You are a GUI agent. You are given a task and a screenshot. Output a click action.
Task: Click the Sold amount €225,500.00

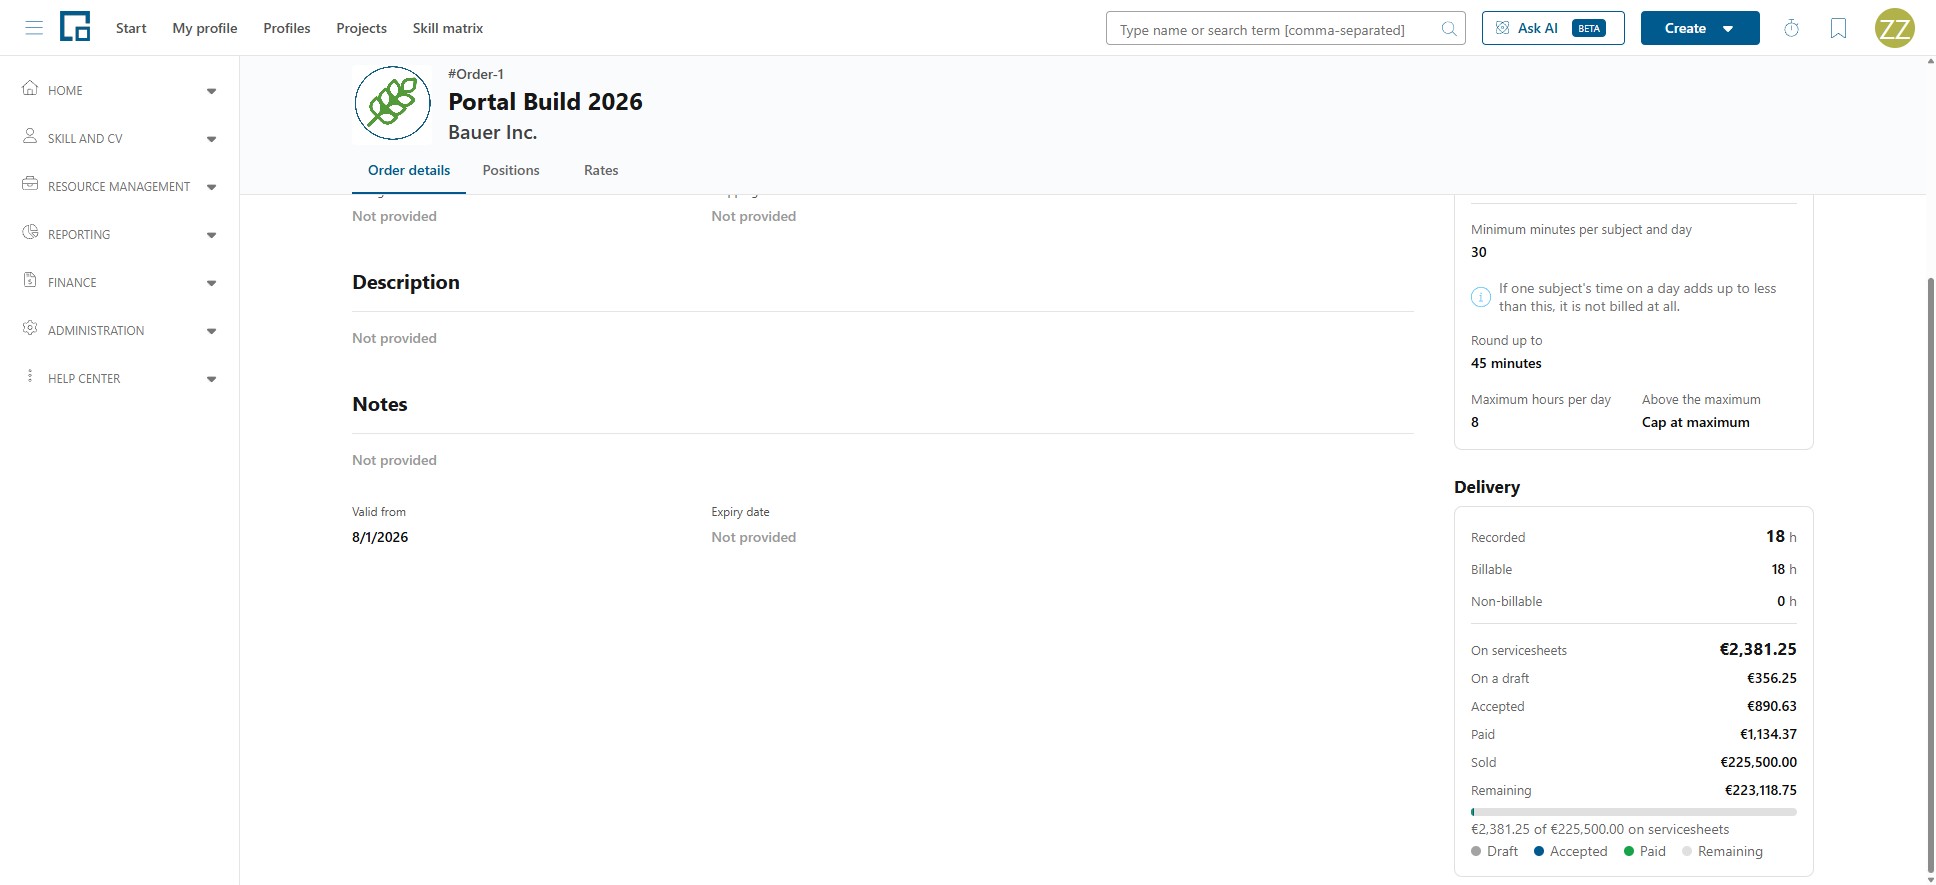coord(1758,762)
